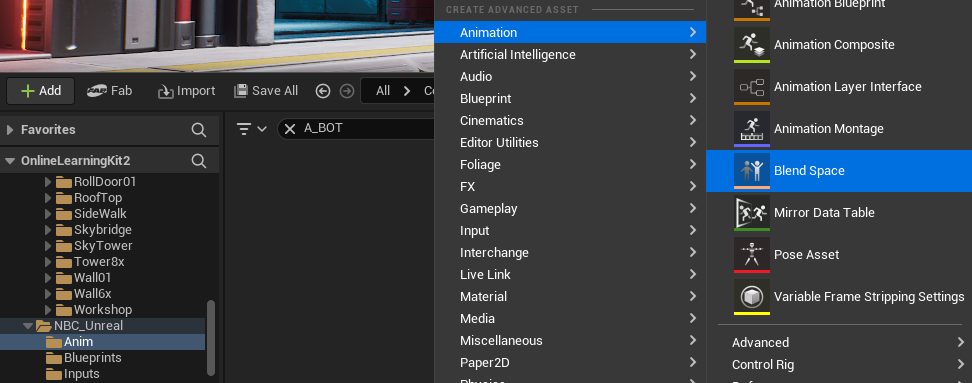The height and width of the screenshot is (383, 972).
Task: Open the Input submenu
Action: coord(570,231)
